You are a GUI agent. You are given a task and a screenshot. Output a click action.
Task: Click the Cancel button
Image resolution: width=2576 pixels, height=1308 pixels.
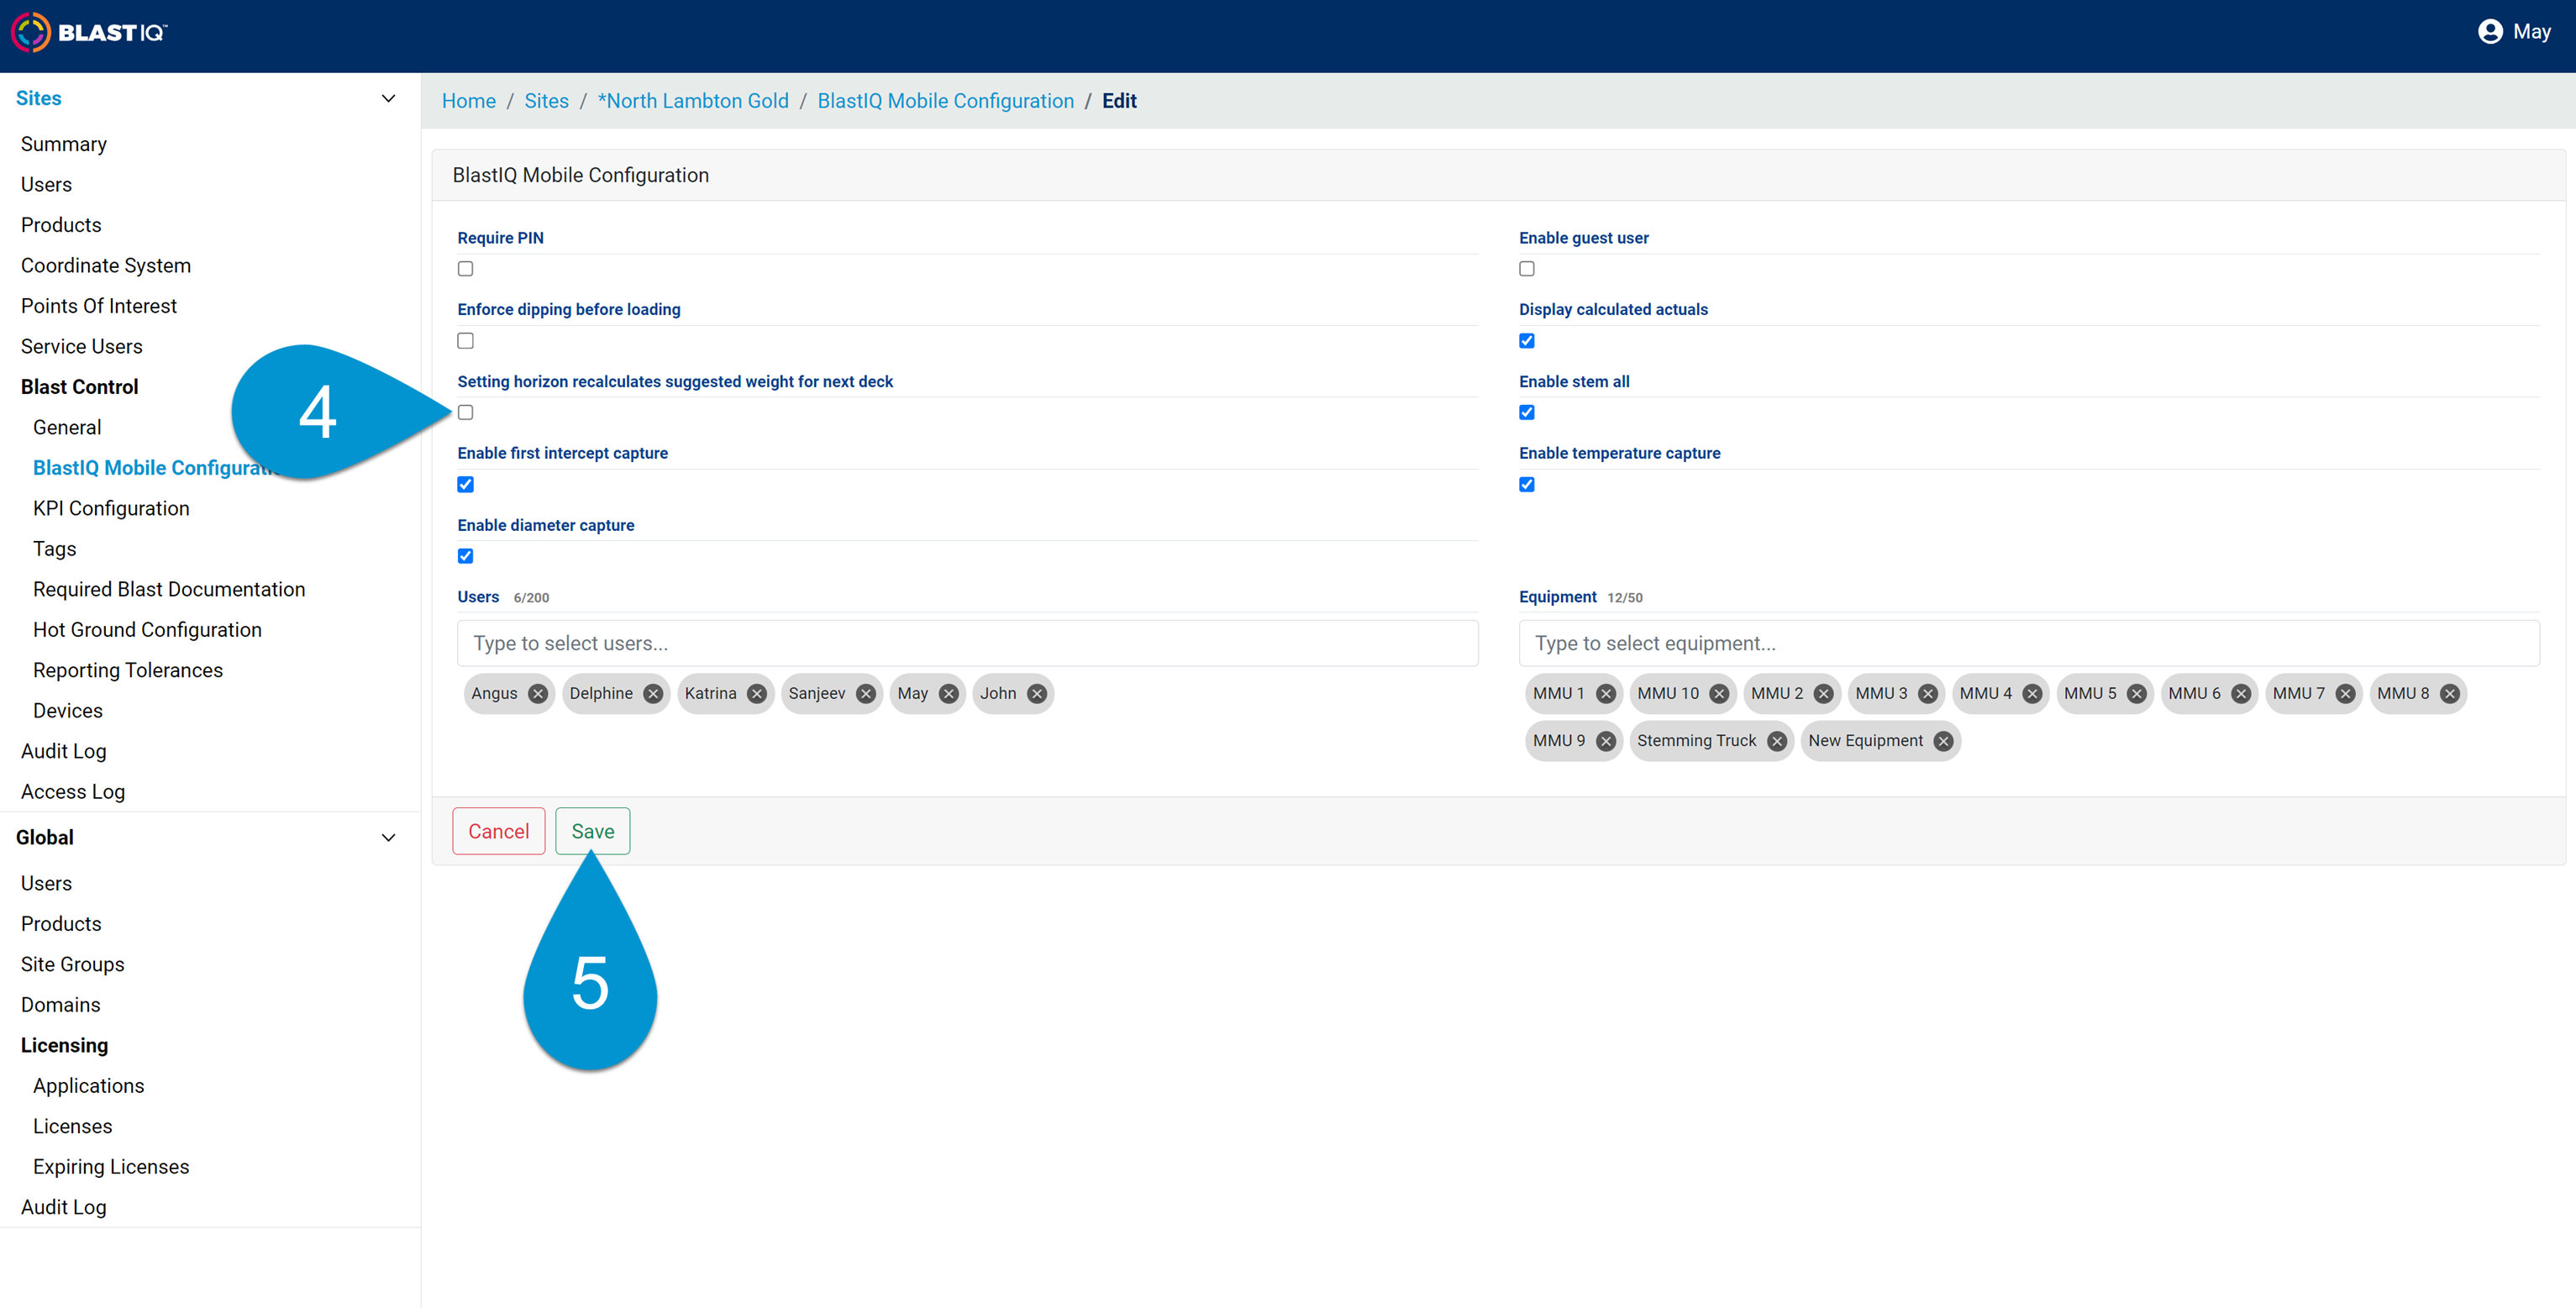point(499,831)
